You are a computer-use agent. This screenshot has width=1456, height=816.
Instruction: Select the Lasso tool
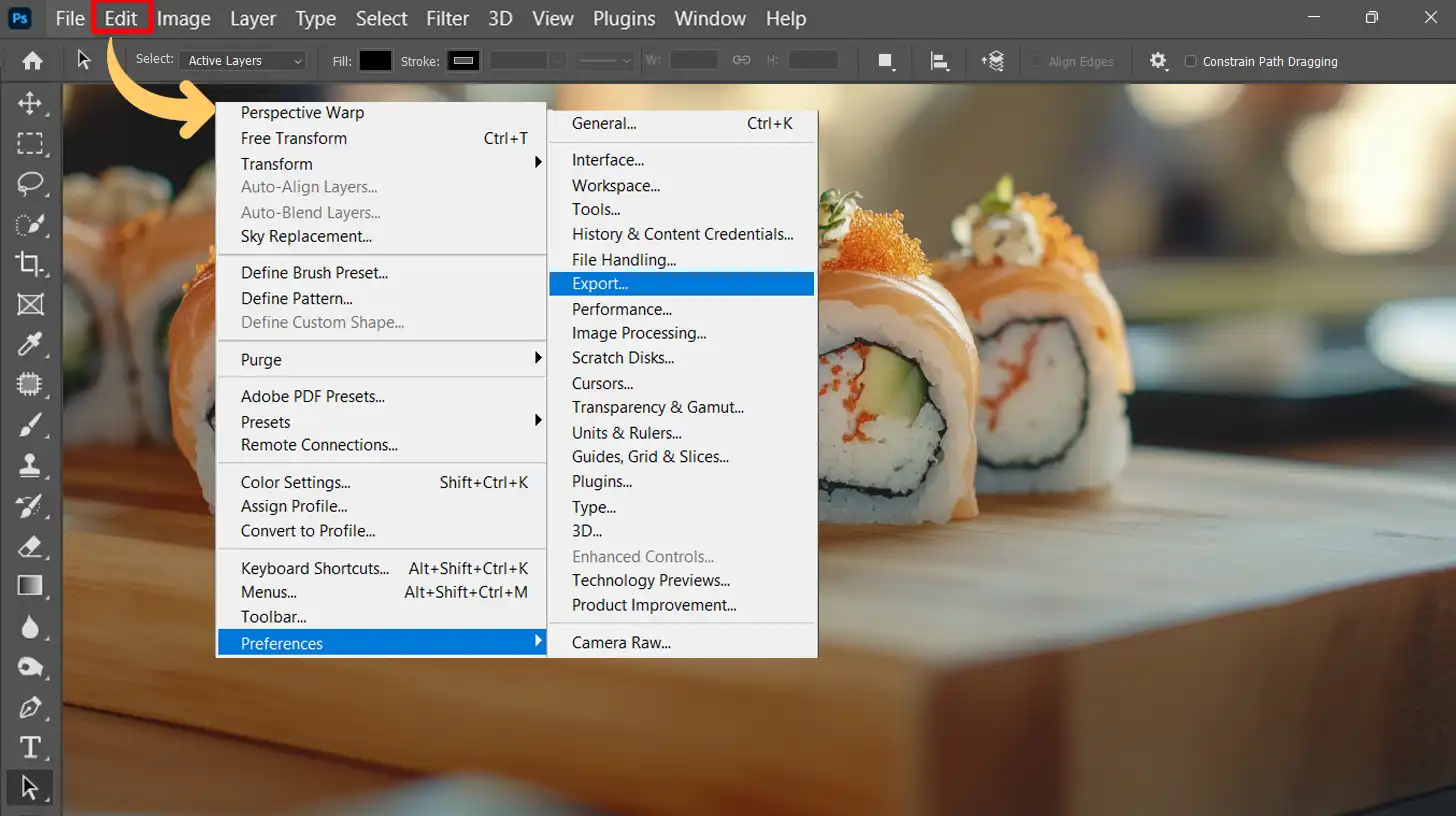[x=30, y=184]
